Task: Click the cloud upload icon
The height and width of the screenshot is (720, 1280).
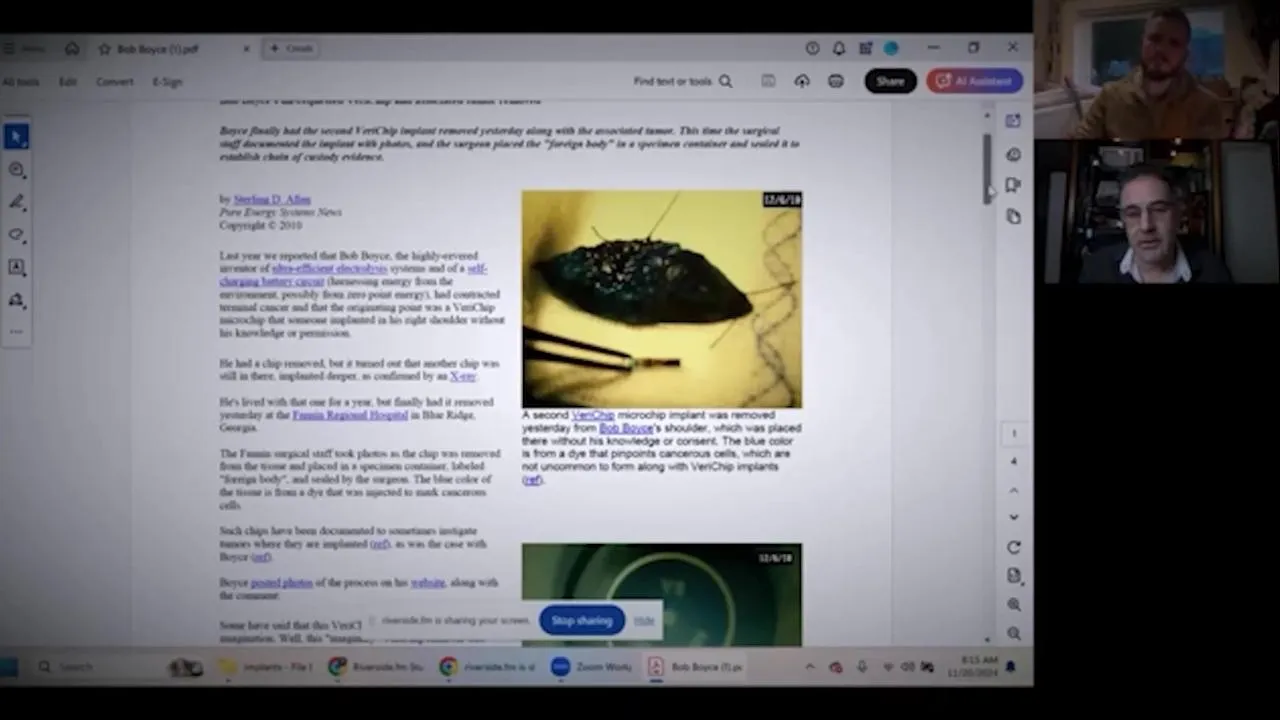Action: pyautogui.click(x=802, y=81)
